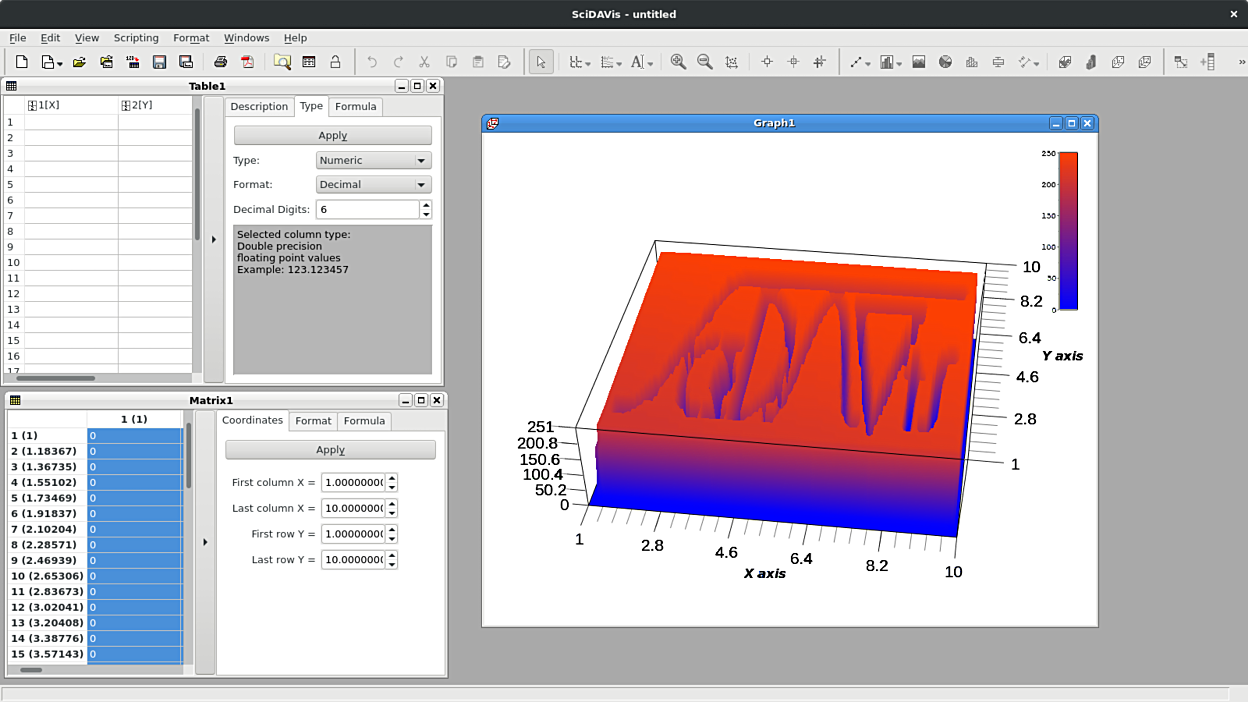1248x702 pixels.
Task: Click the color scale legend bar in Graph1
Action: tap(1067, 230)
